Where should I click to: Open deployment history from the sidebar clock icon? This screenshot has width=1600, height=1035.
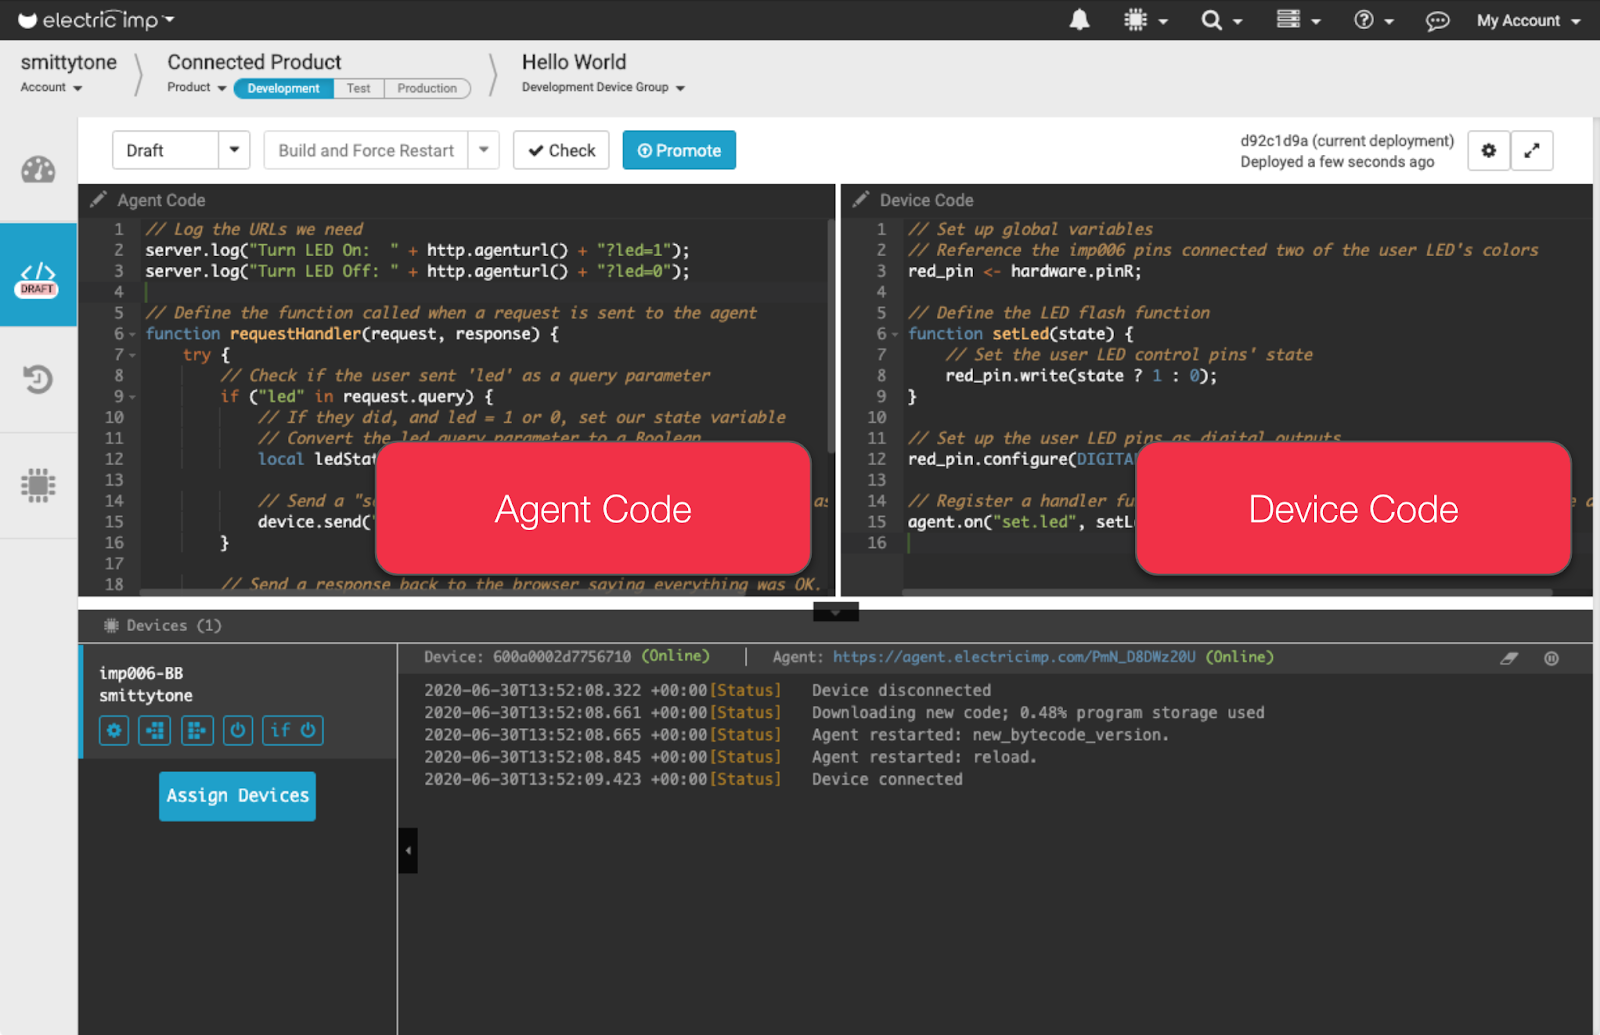[x=38, y=380]
